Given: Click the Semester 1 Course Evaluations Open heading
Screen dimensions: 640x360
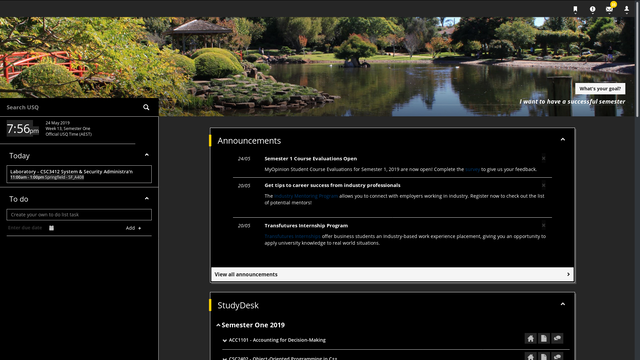Looking at the screenshot, I should click(311, 159).
